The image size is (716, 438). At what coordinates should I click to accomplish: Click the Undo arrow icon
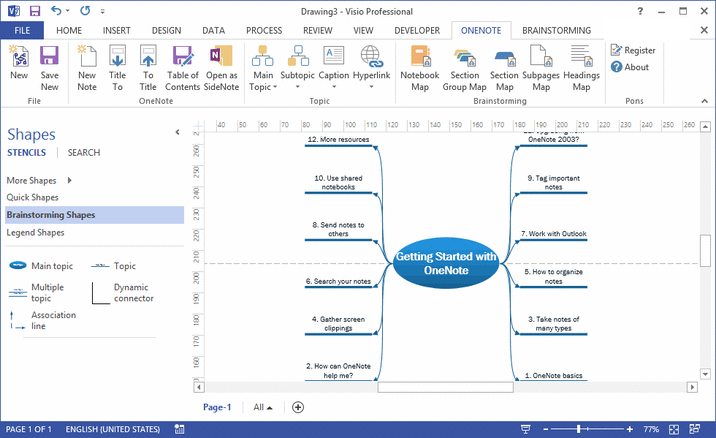pos(56,11)
